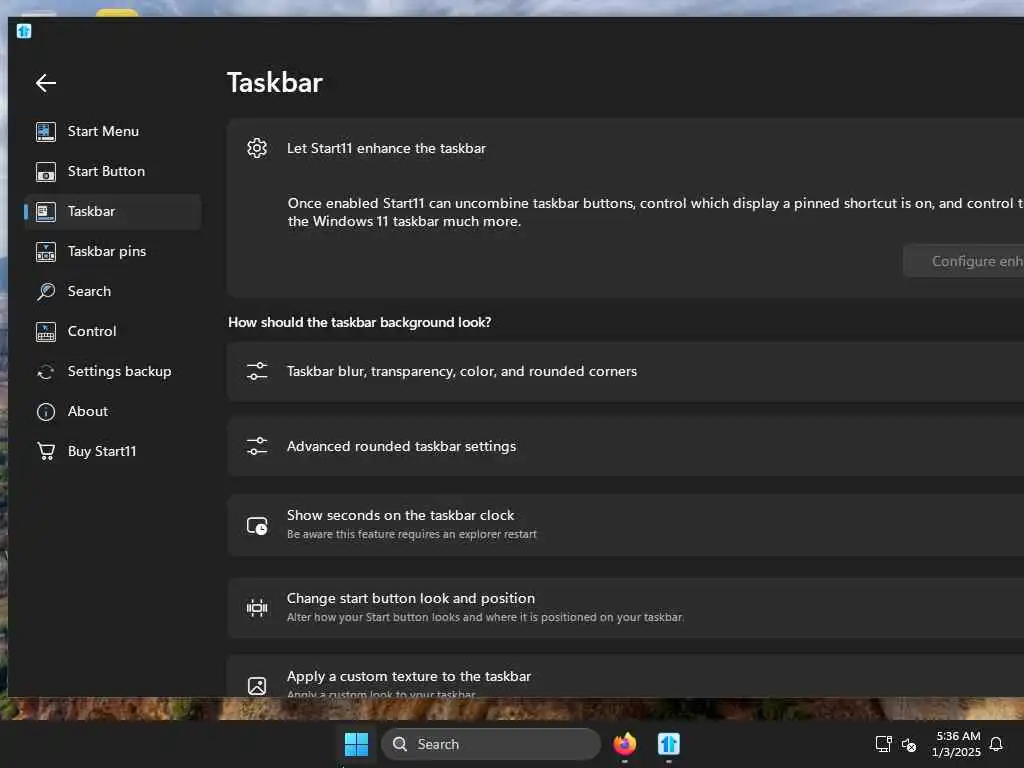Click the About info icon
The image size is (1024, 768).
(x=46, y=412)
